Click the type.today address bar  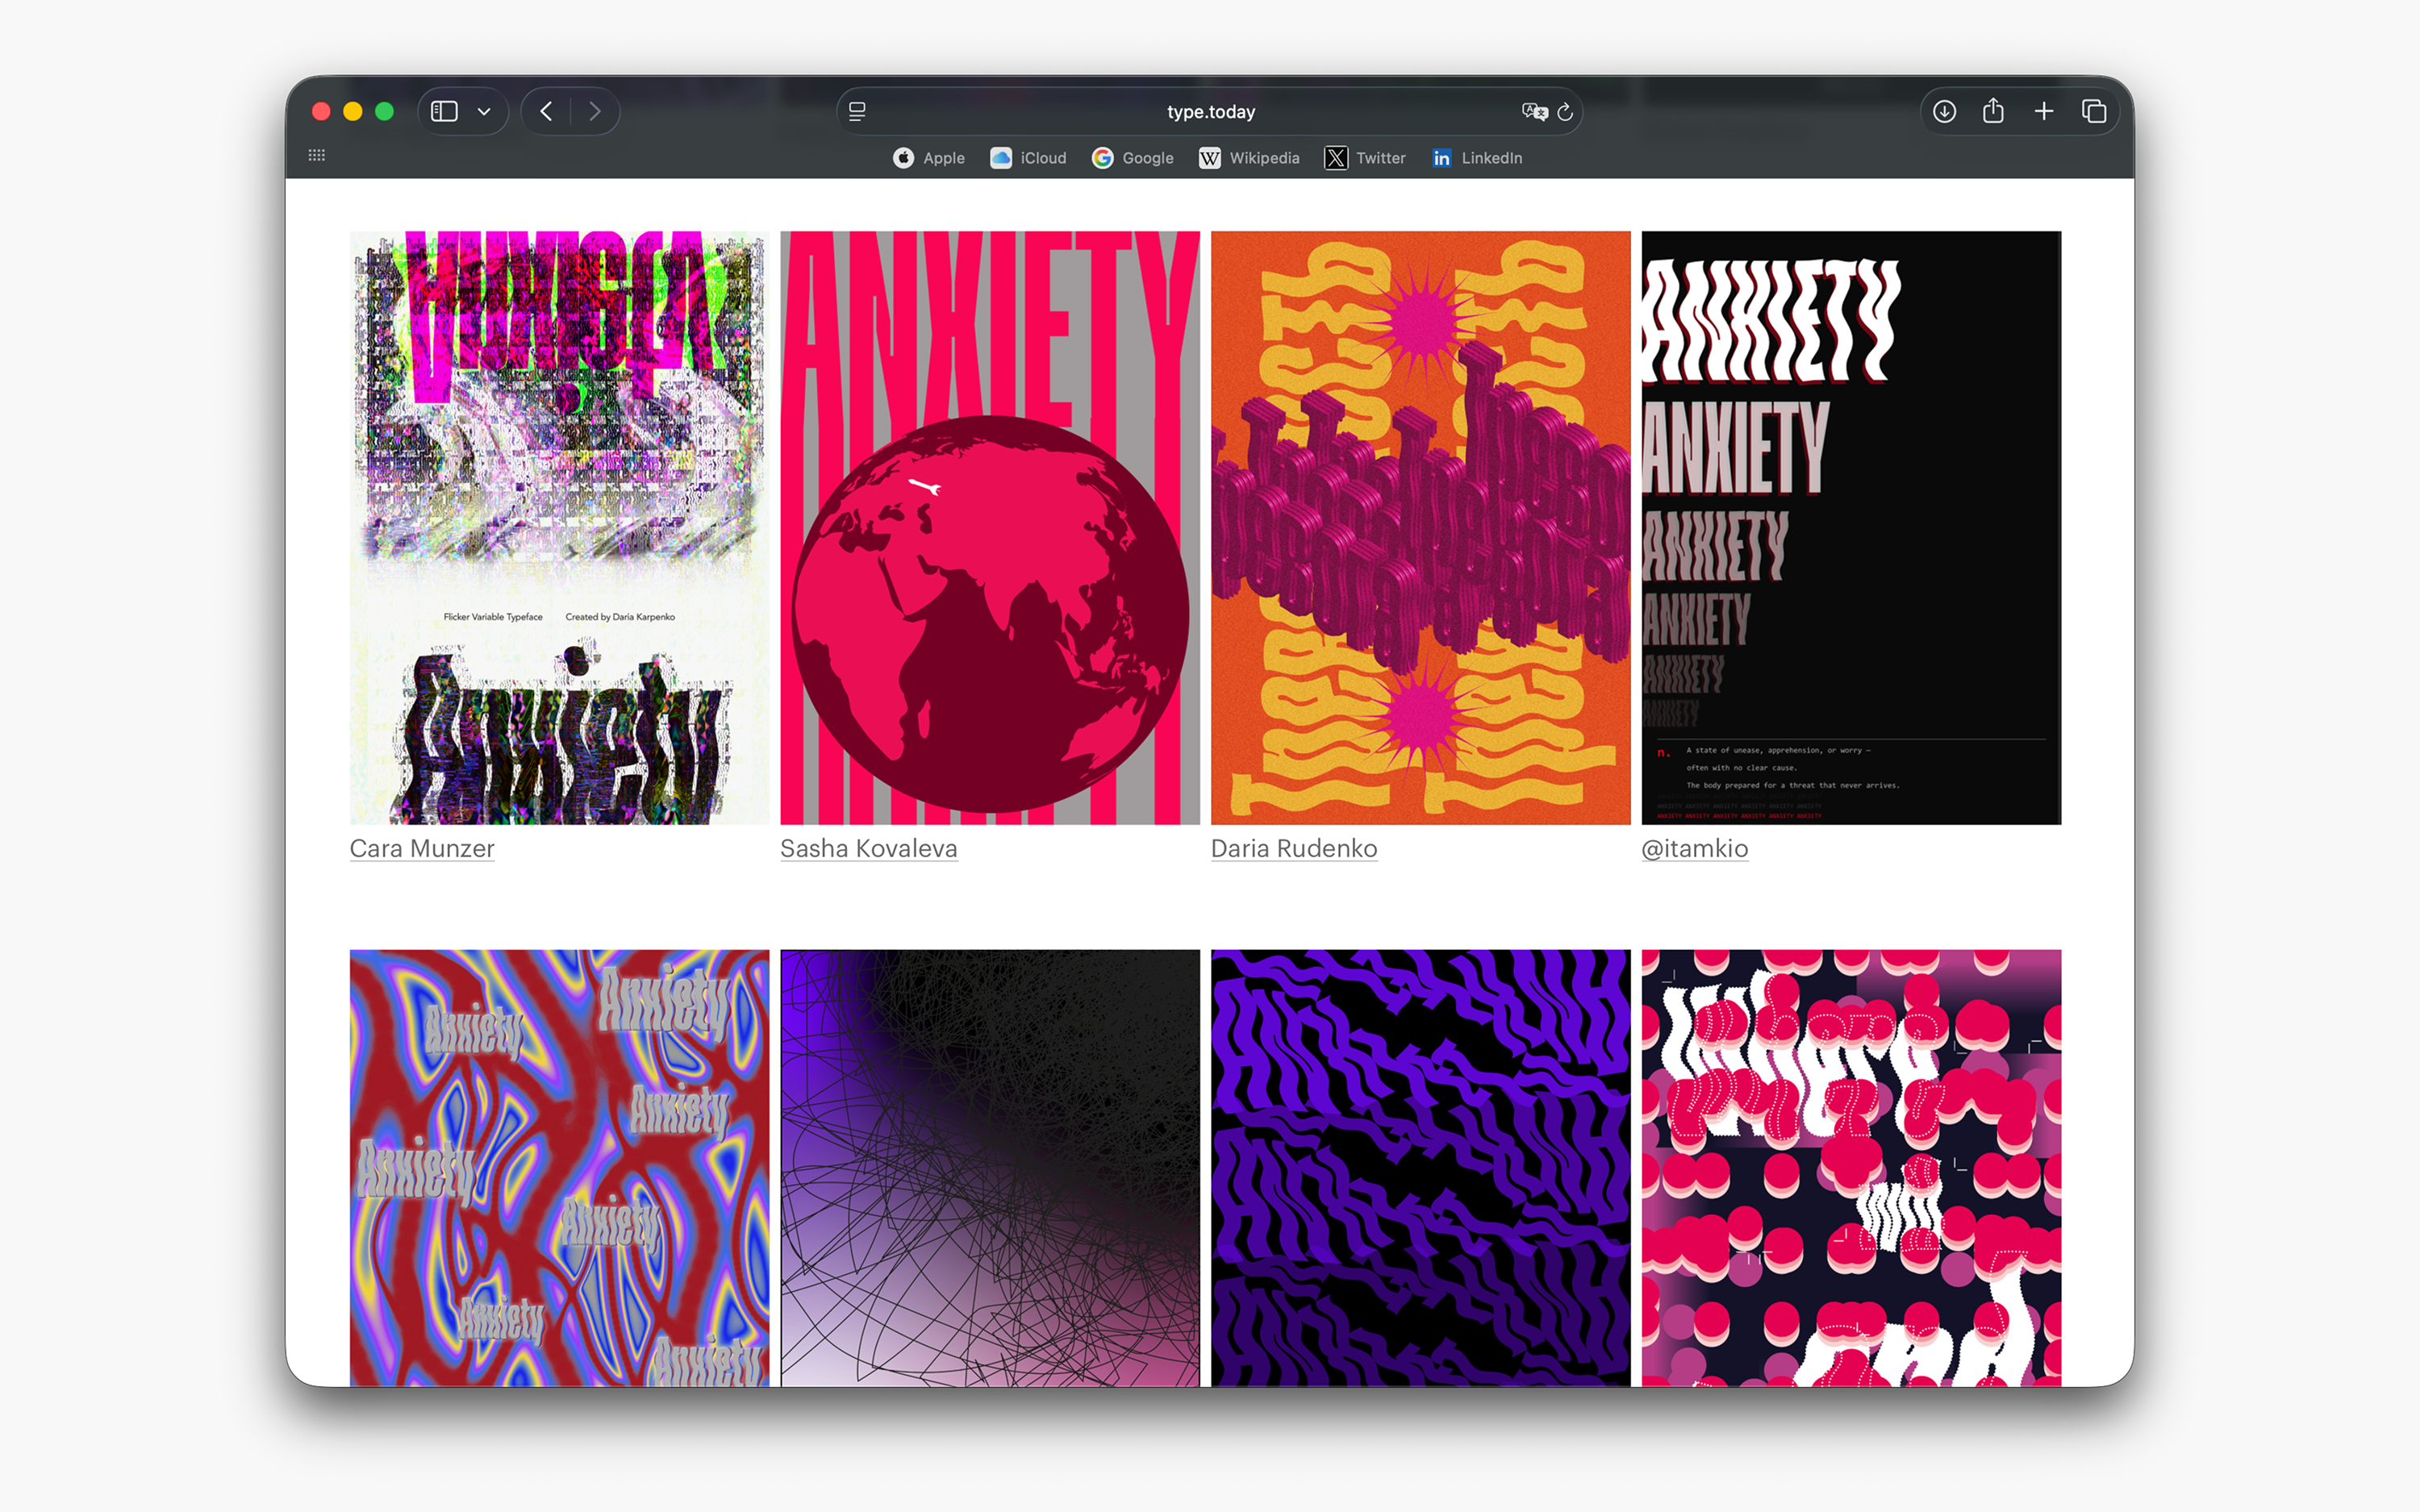coord(1210,112)
